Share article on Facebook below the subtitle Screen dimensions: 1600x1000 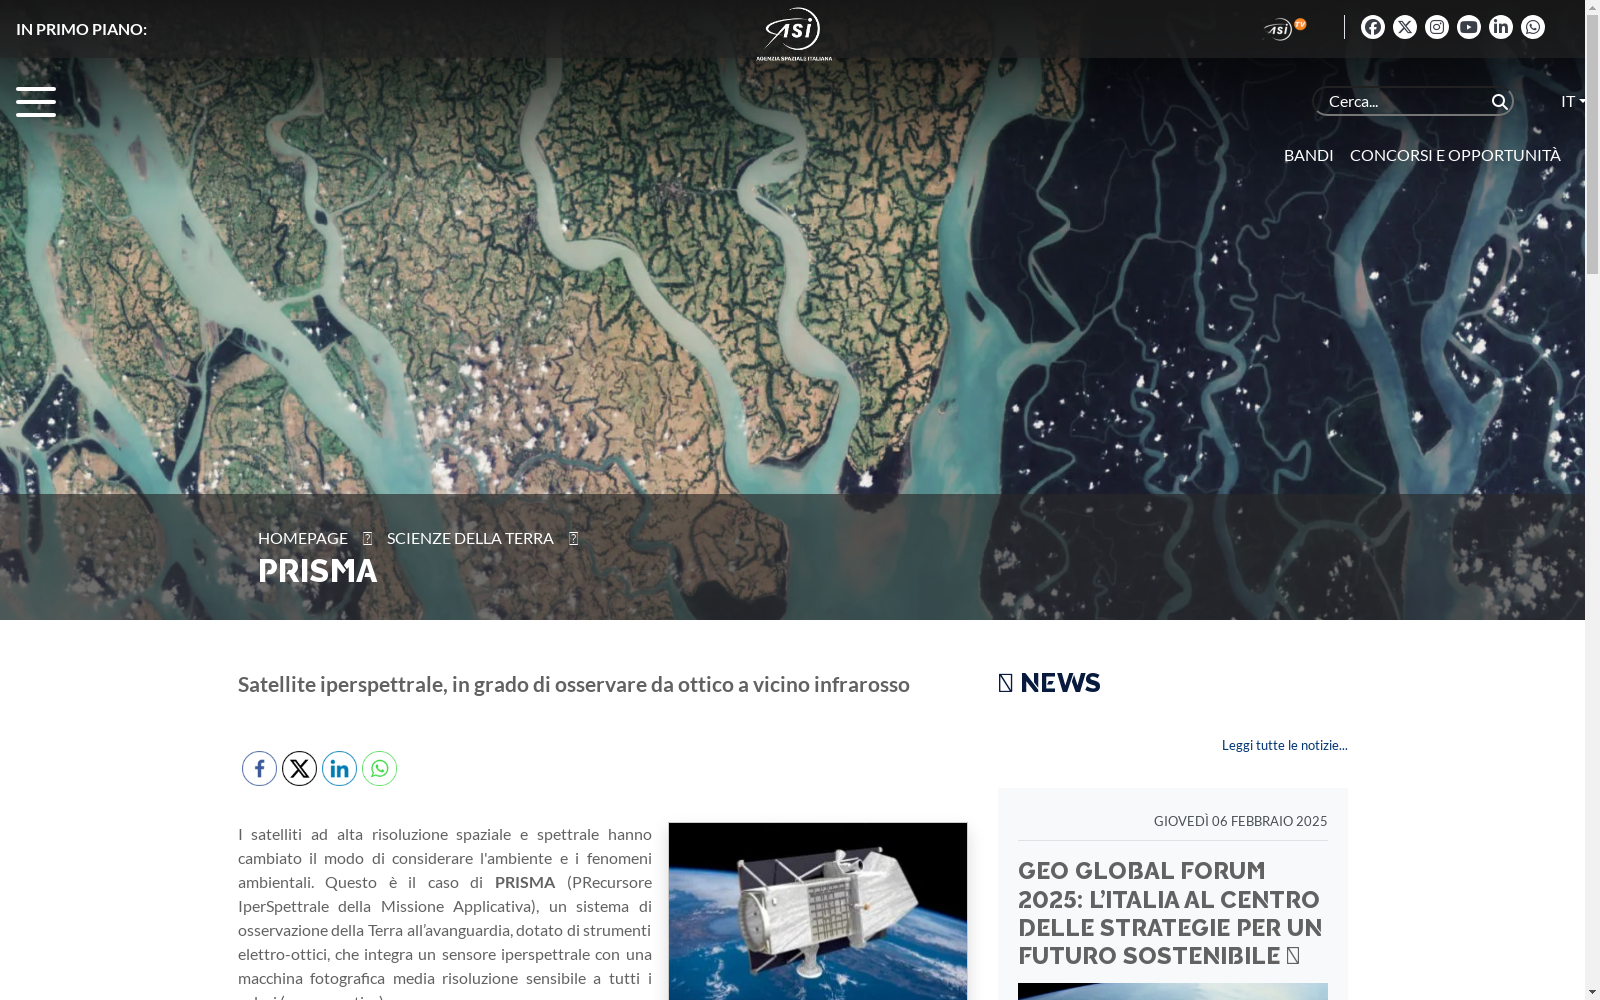pos(259,768)
